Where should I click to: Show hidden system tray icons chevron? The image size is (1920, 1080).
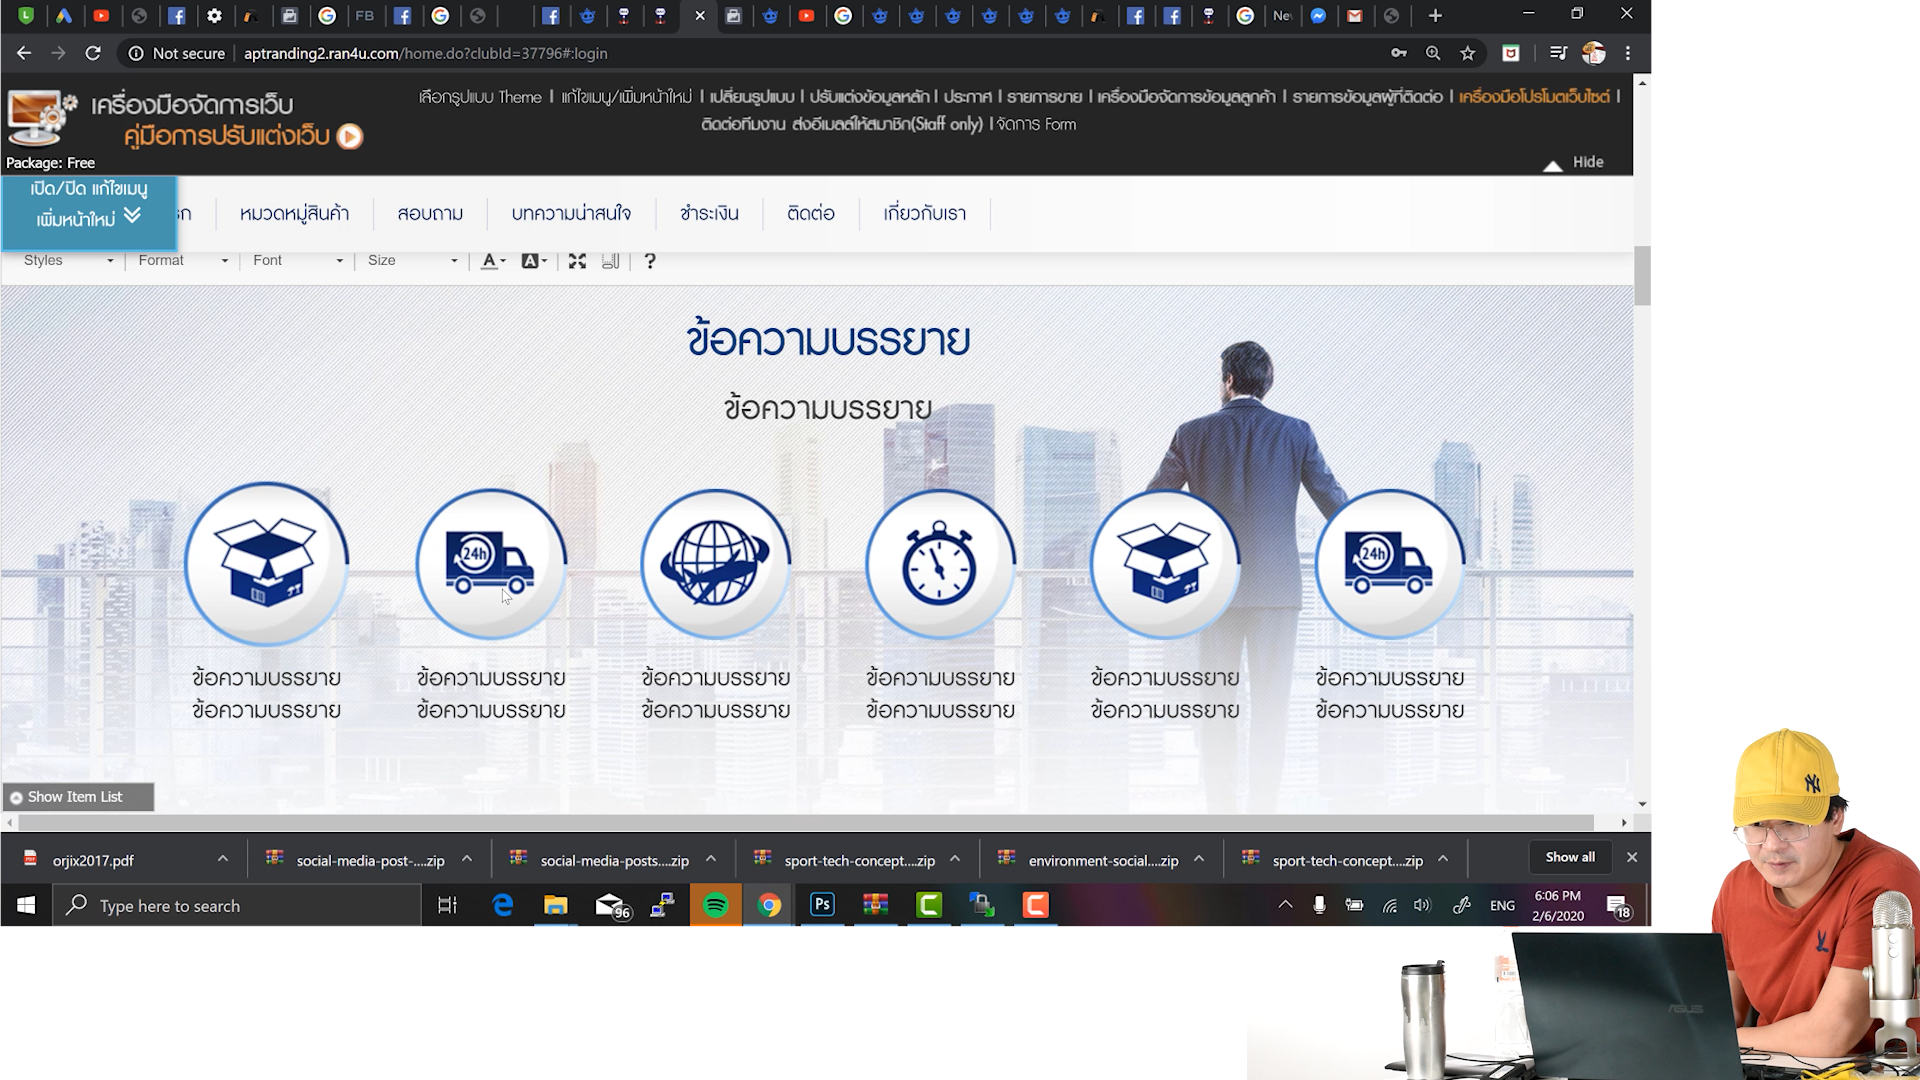click(x=1286, y=905)
